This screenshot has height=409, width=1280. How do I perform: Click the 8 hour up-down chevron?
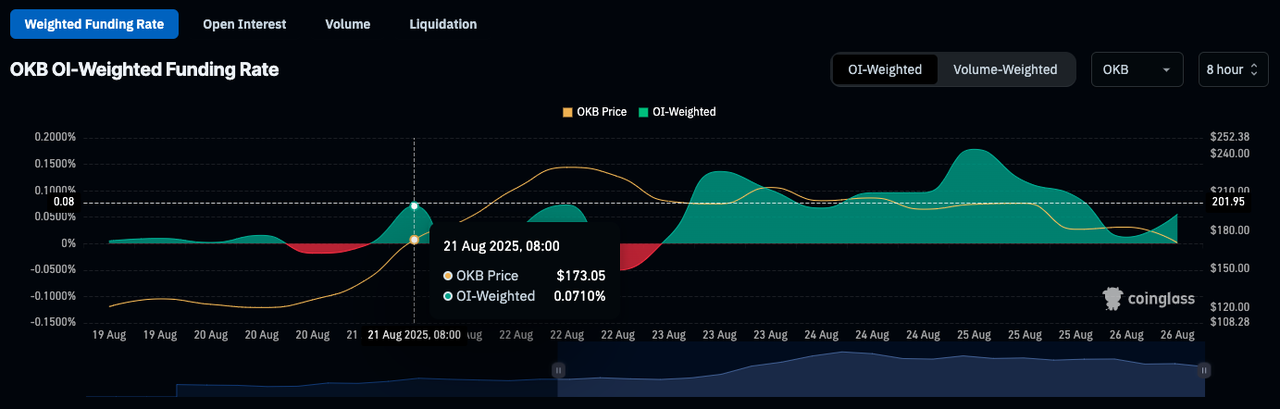[1254, 70]
